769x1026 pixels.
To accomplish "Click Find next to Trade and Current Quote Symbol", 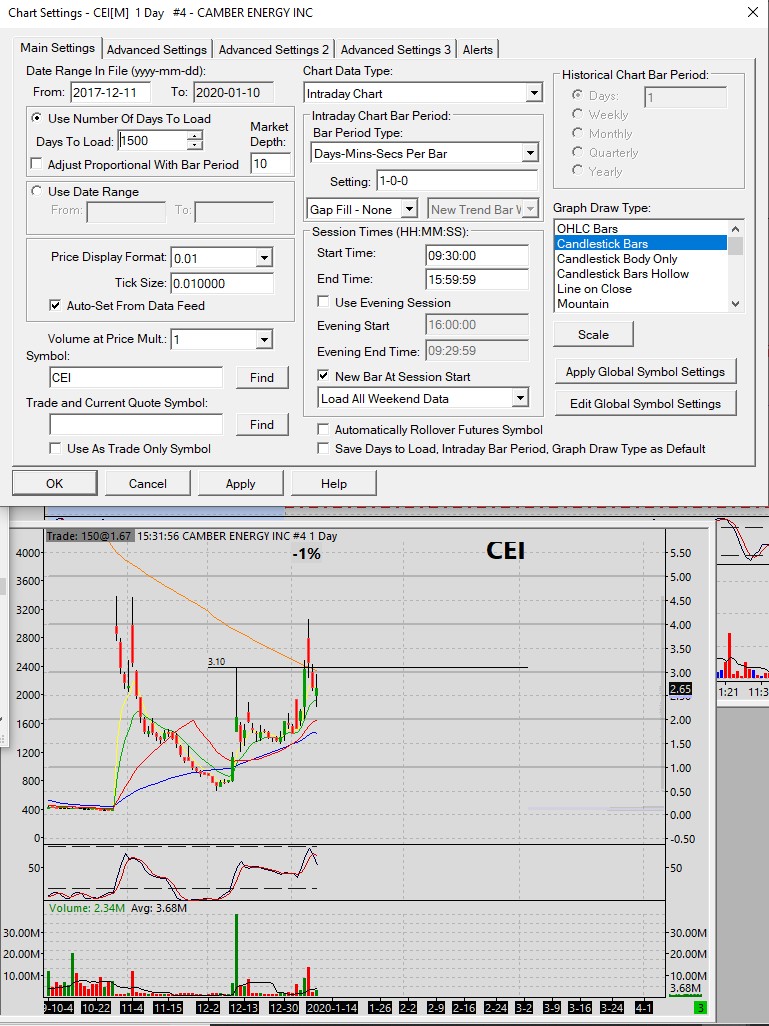I will click(262, 425).
